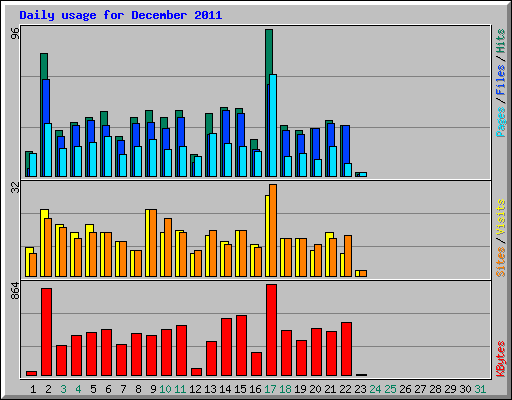Click the 'Files' legend label

tap(500, 80)
